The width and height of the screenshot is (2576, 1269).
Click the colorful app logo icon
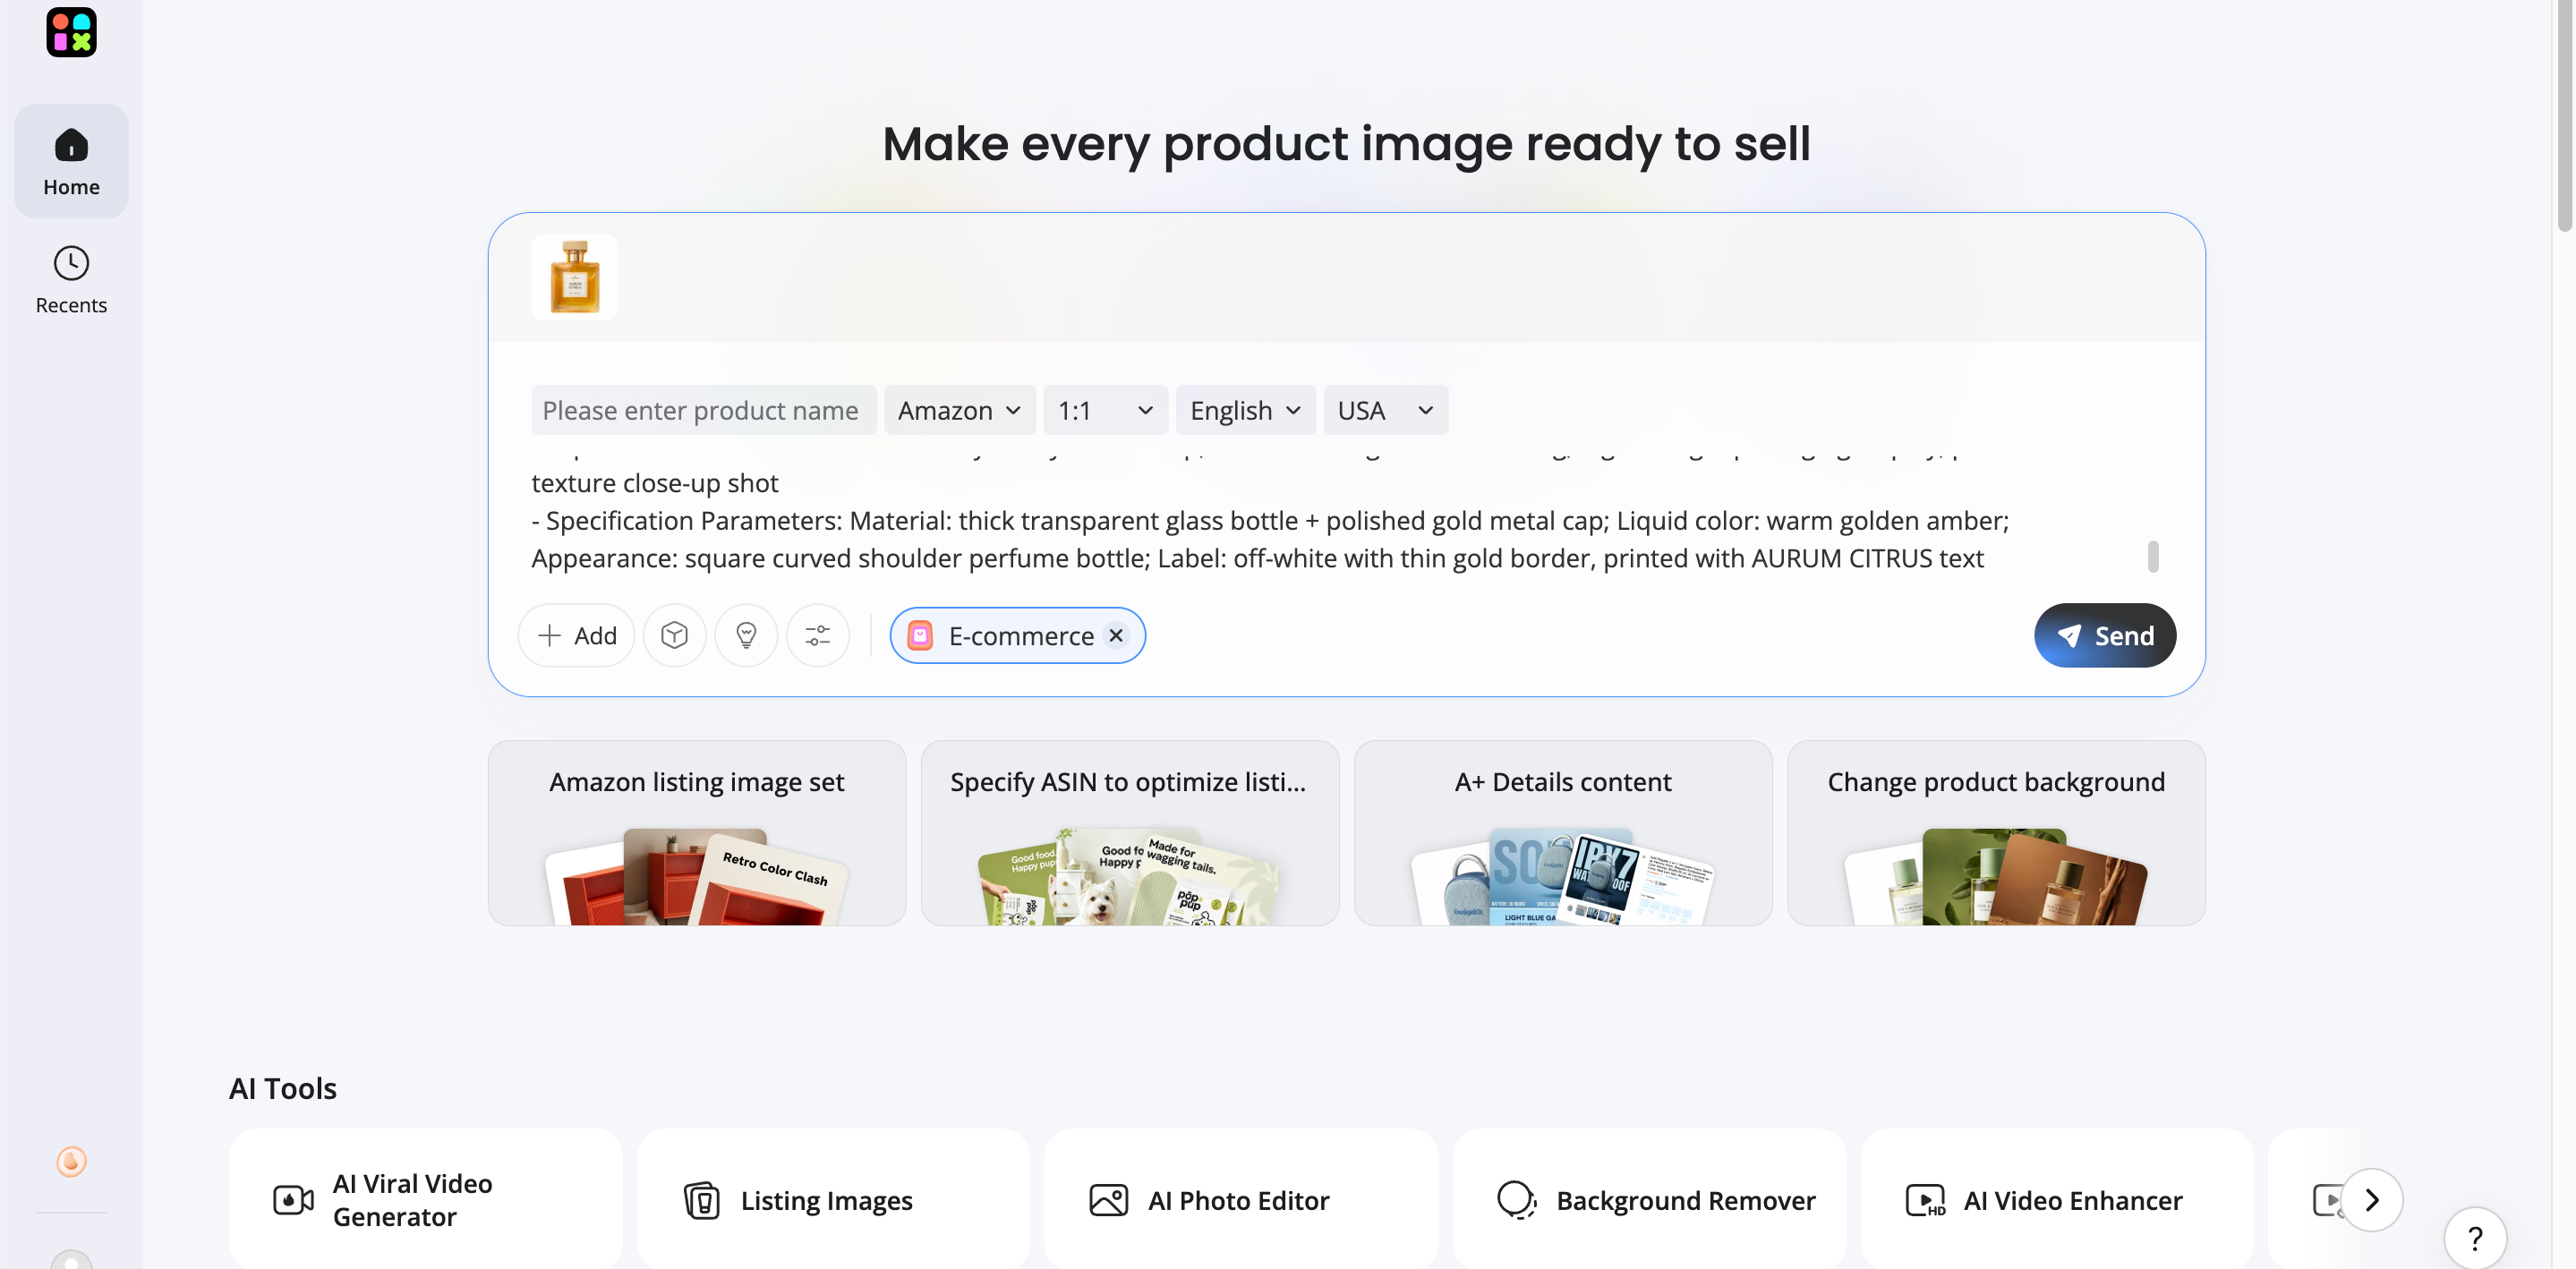click(71, 32)
